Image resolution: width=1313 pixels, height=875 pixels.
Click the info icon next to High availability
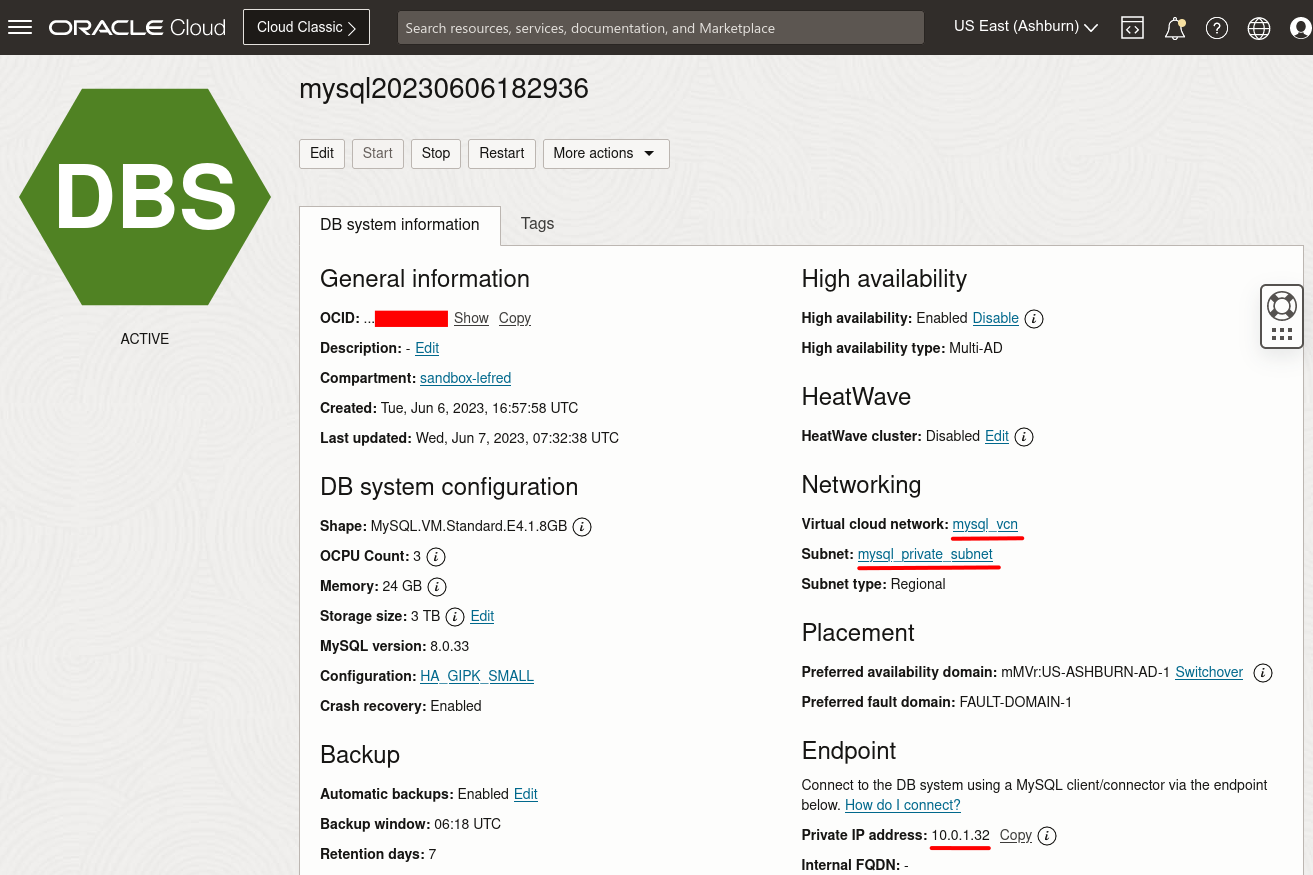1033,318
